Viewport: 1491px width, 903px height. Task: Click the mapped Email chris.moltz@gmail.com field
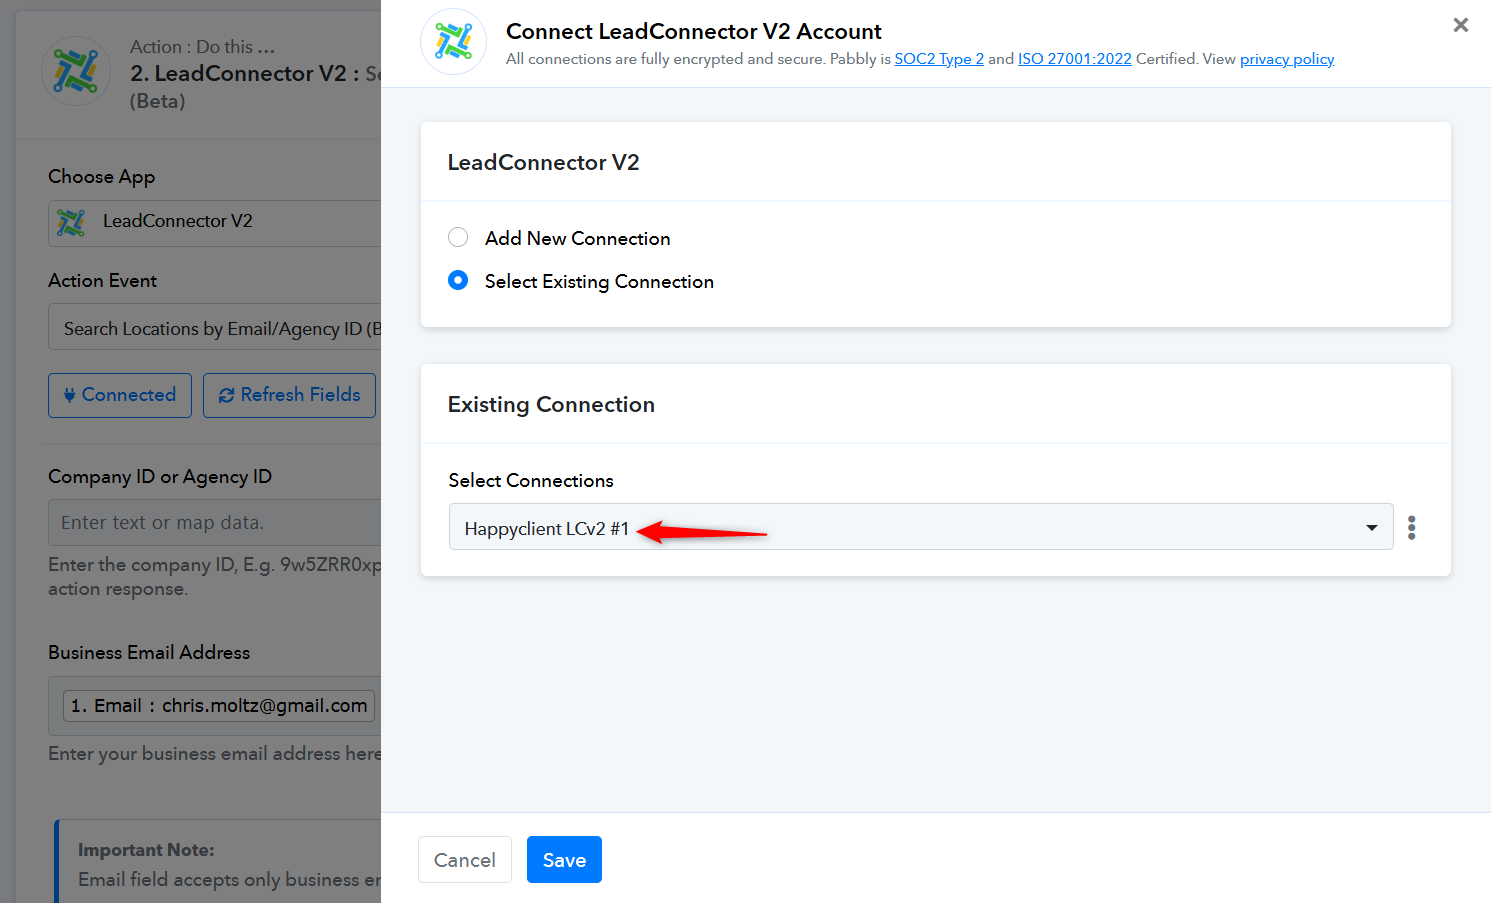(219, 706)
